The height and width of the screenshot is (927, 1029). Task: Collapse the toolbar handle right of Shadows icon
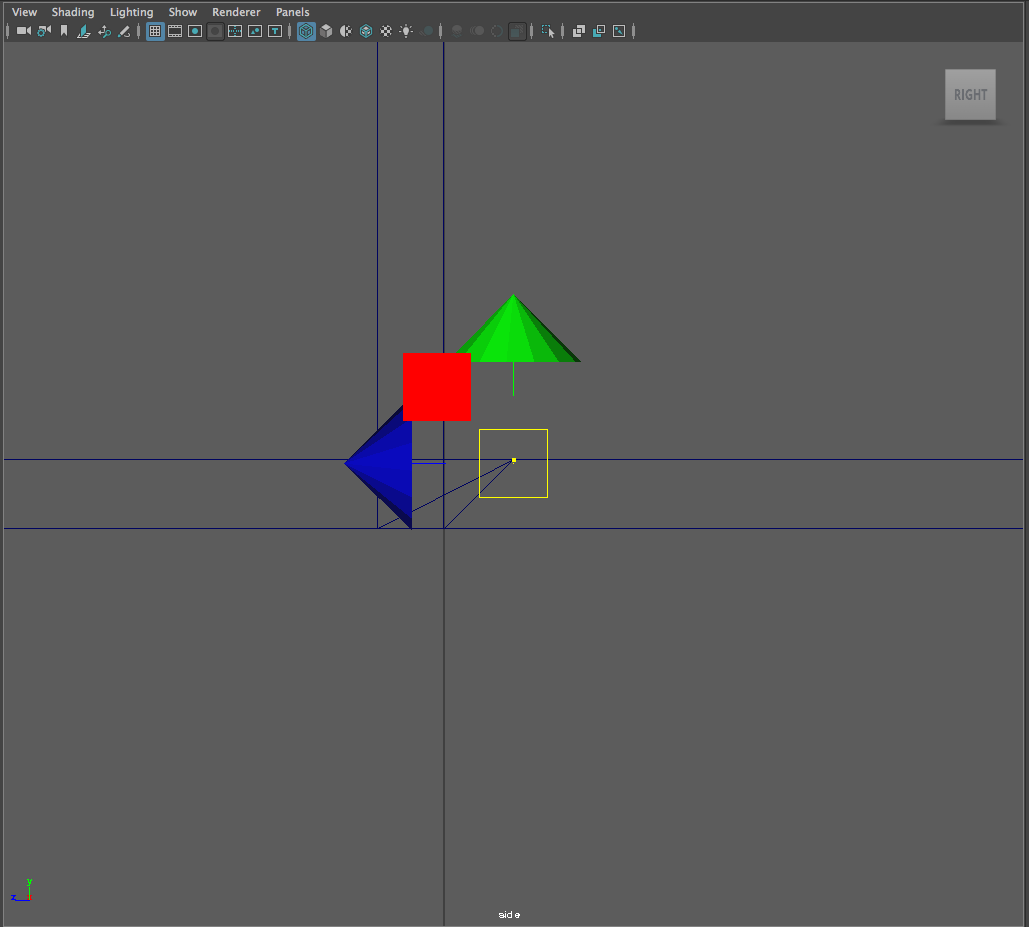click(x=440, y=31)
